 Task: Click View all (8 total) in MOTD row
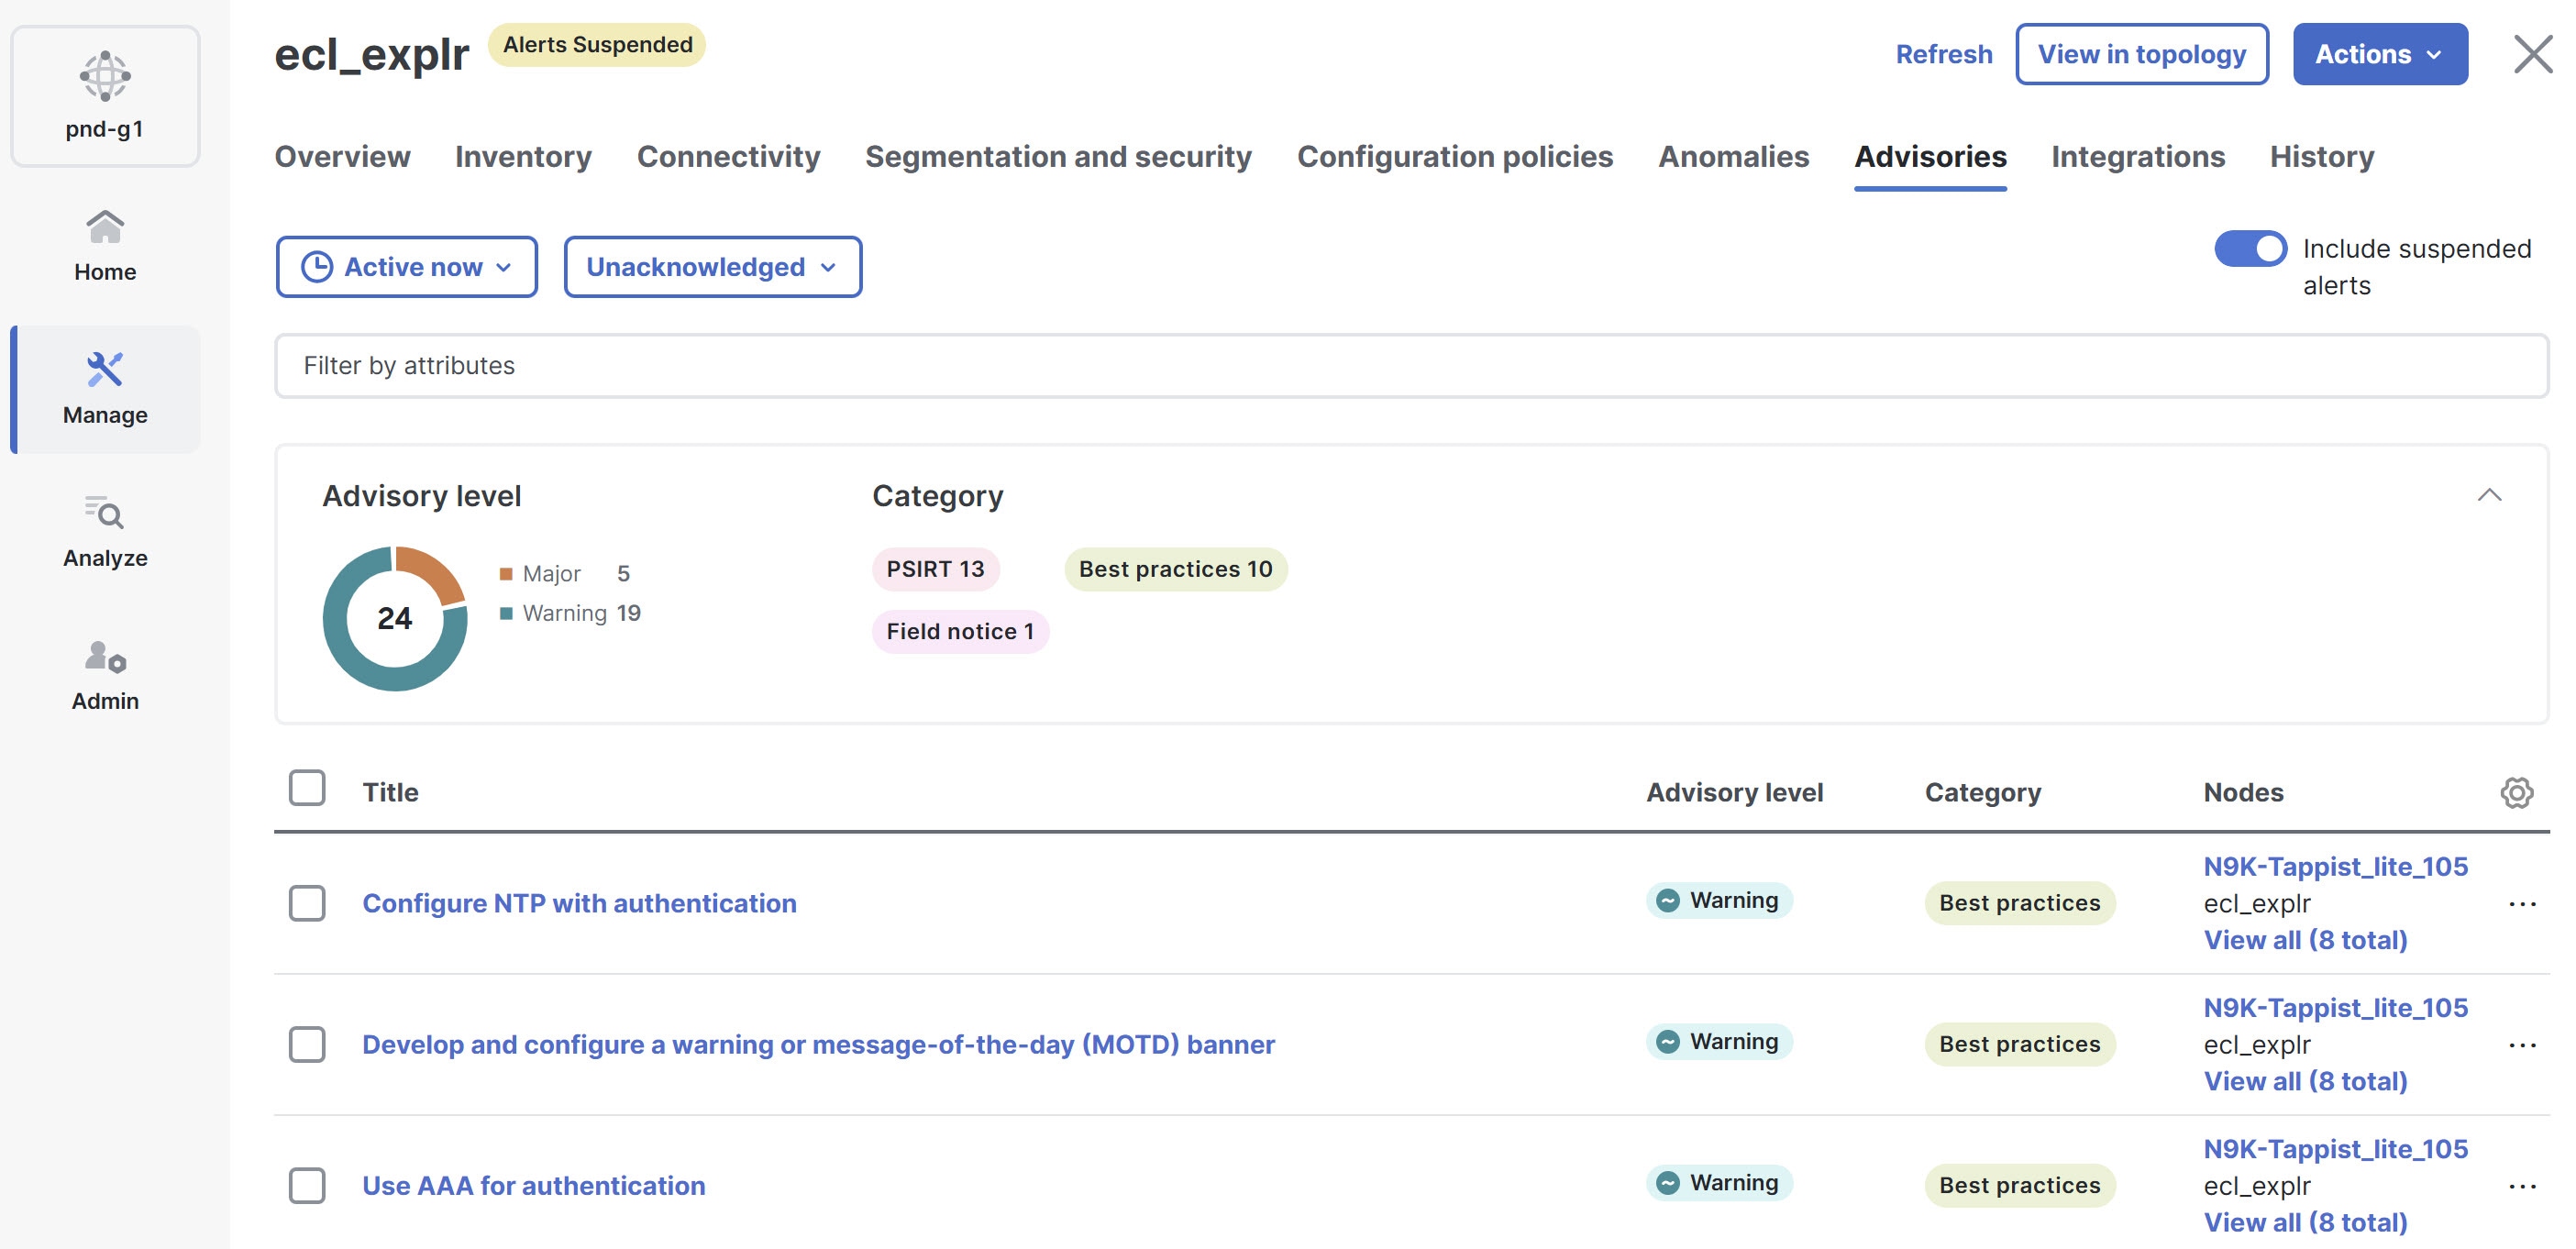[2305, 1081]
